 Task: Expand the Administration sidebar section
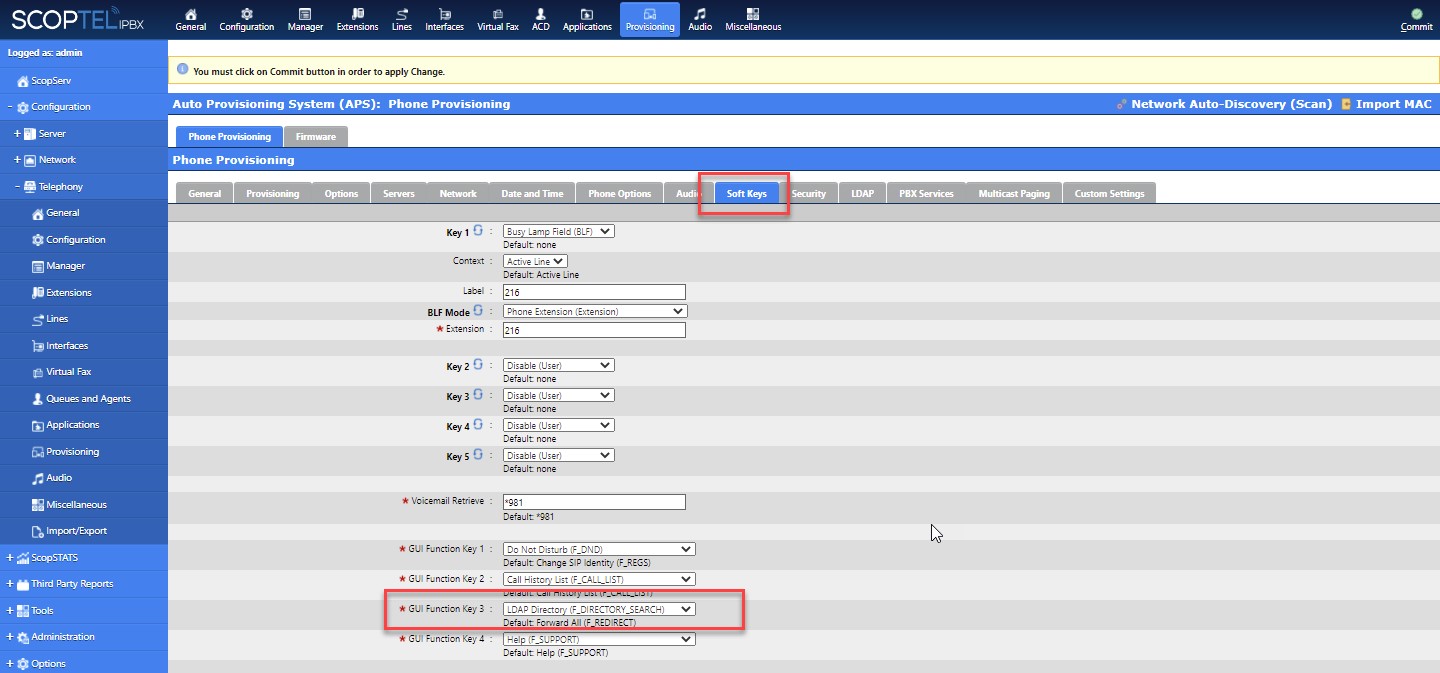[10, 637]
